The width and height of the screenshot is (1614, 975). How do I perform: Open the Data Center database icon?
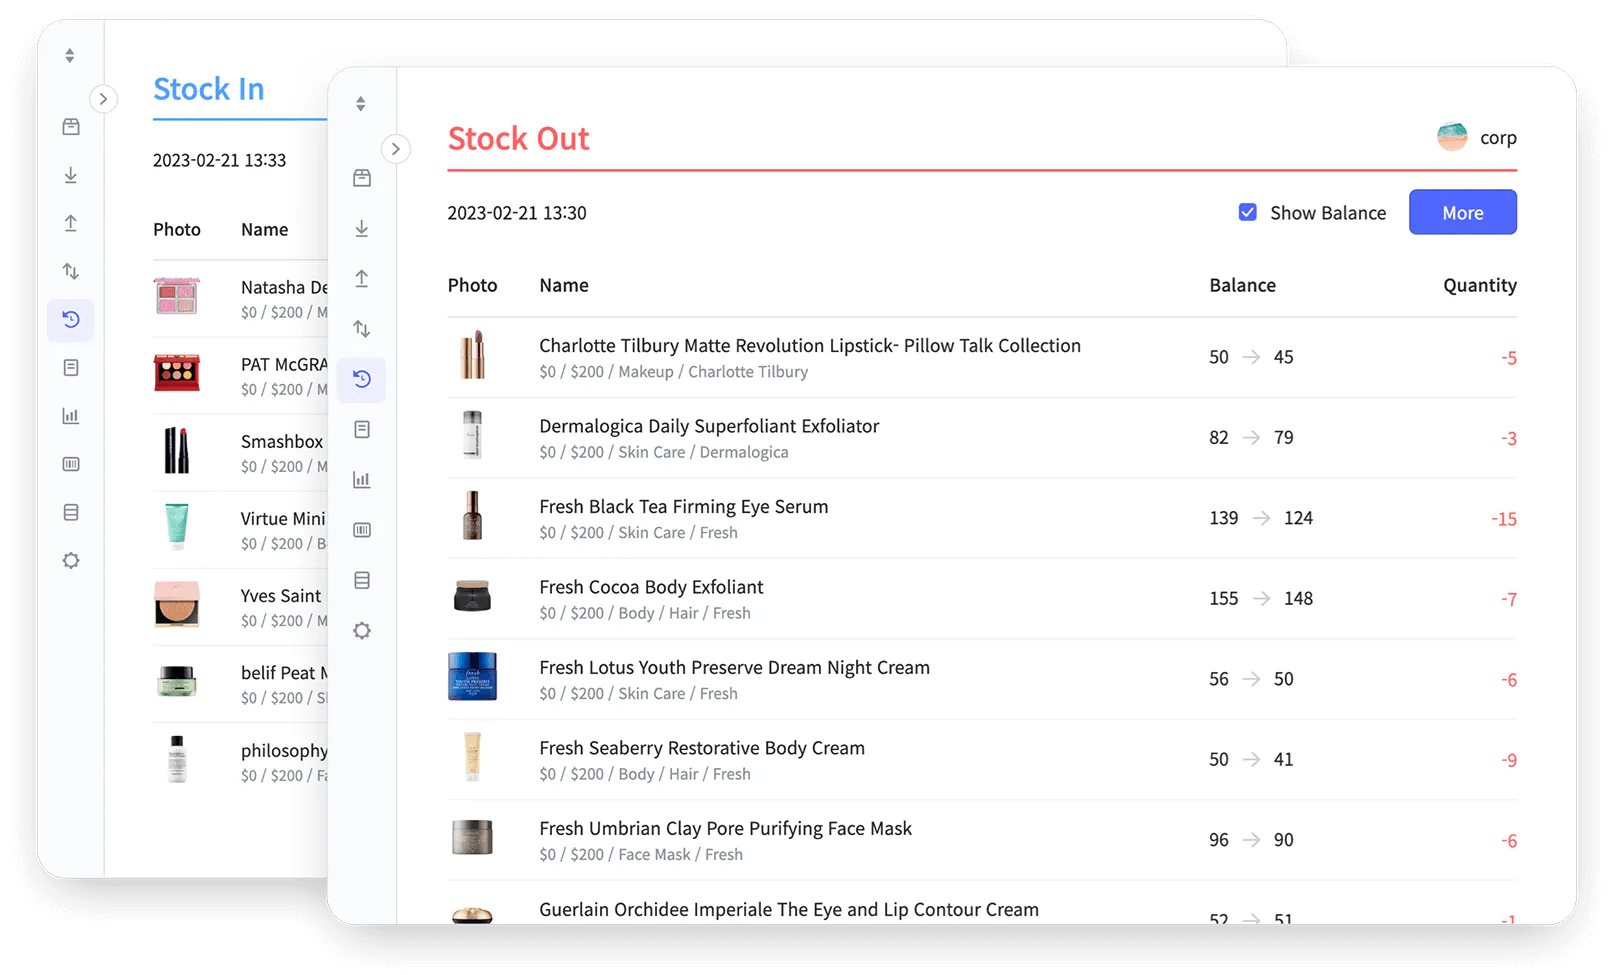pyautogui.click(x=362, y=580)
